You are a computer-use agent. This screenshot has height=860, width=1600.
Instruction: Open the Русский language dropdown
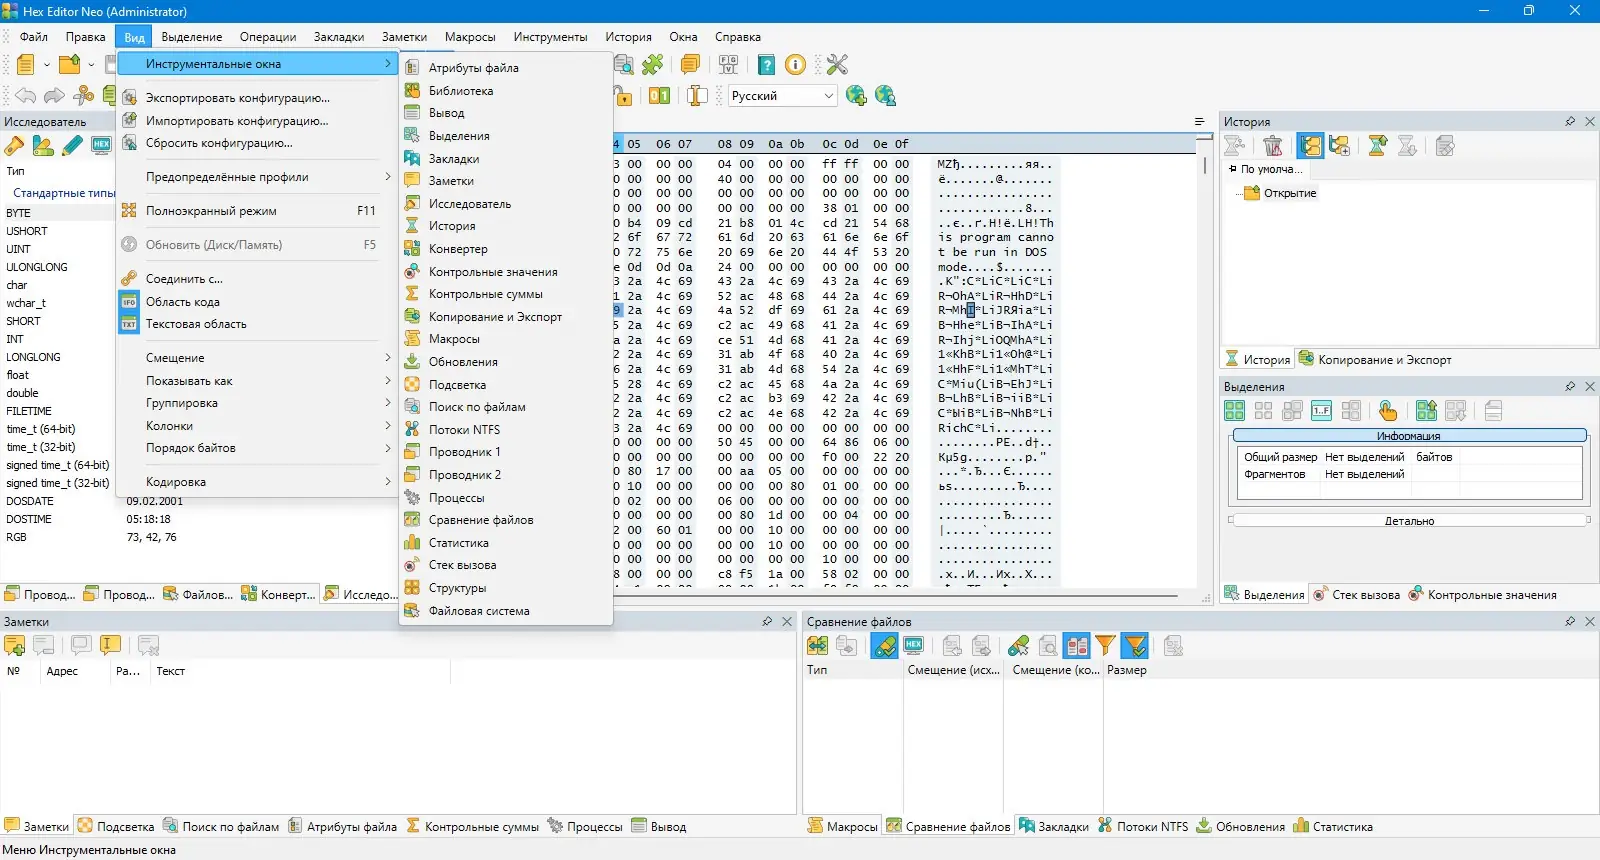click(782, 96)
